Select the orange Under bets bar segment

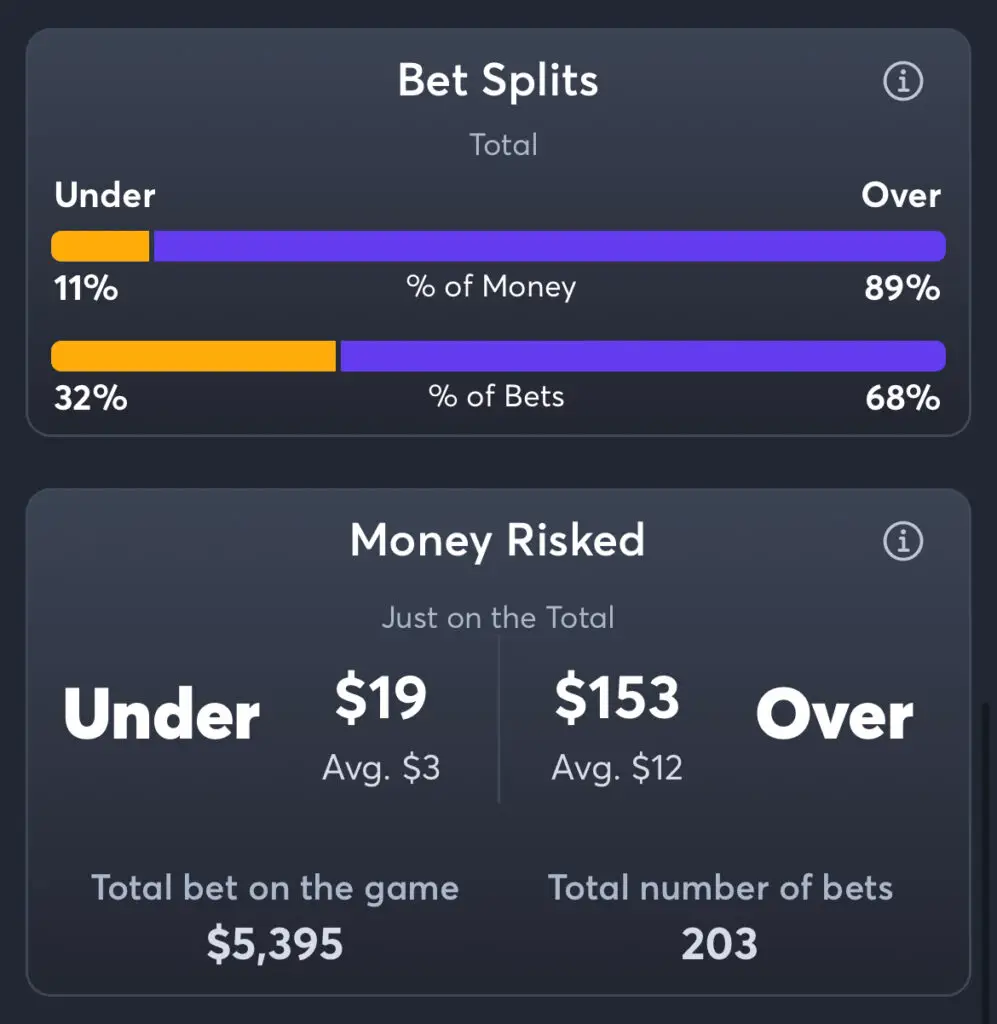[193, 356]
